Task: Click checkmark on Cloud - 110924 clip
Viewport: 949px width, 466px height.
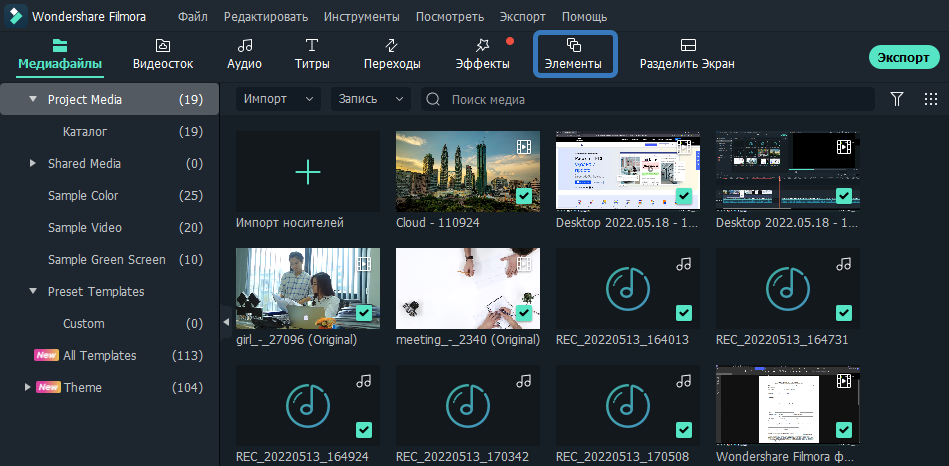Action: tap(524, 196)
